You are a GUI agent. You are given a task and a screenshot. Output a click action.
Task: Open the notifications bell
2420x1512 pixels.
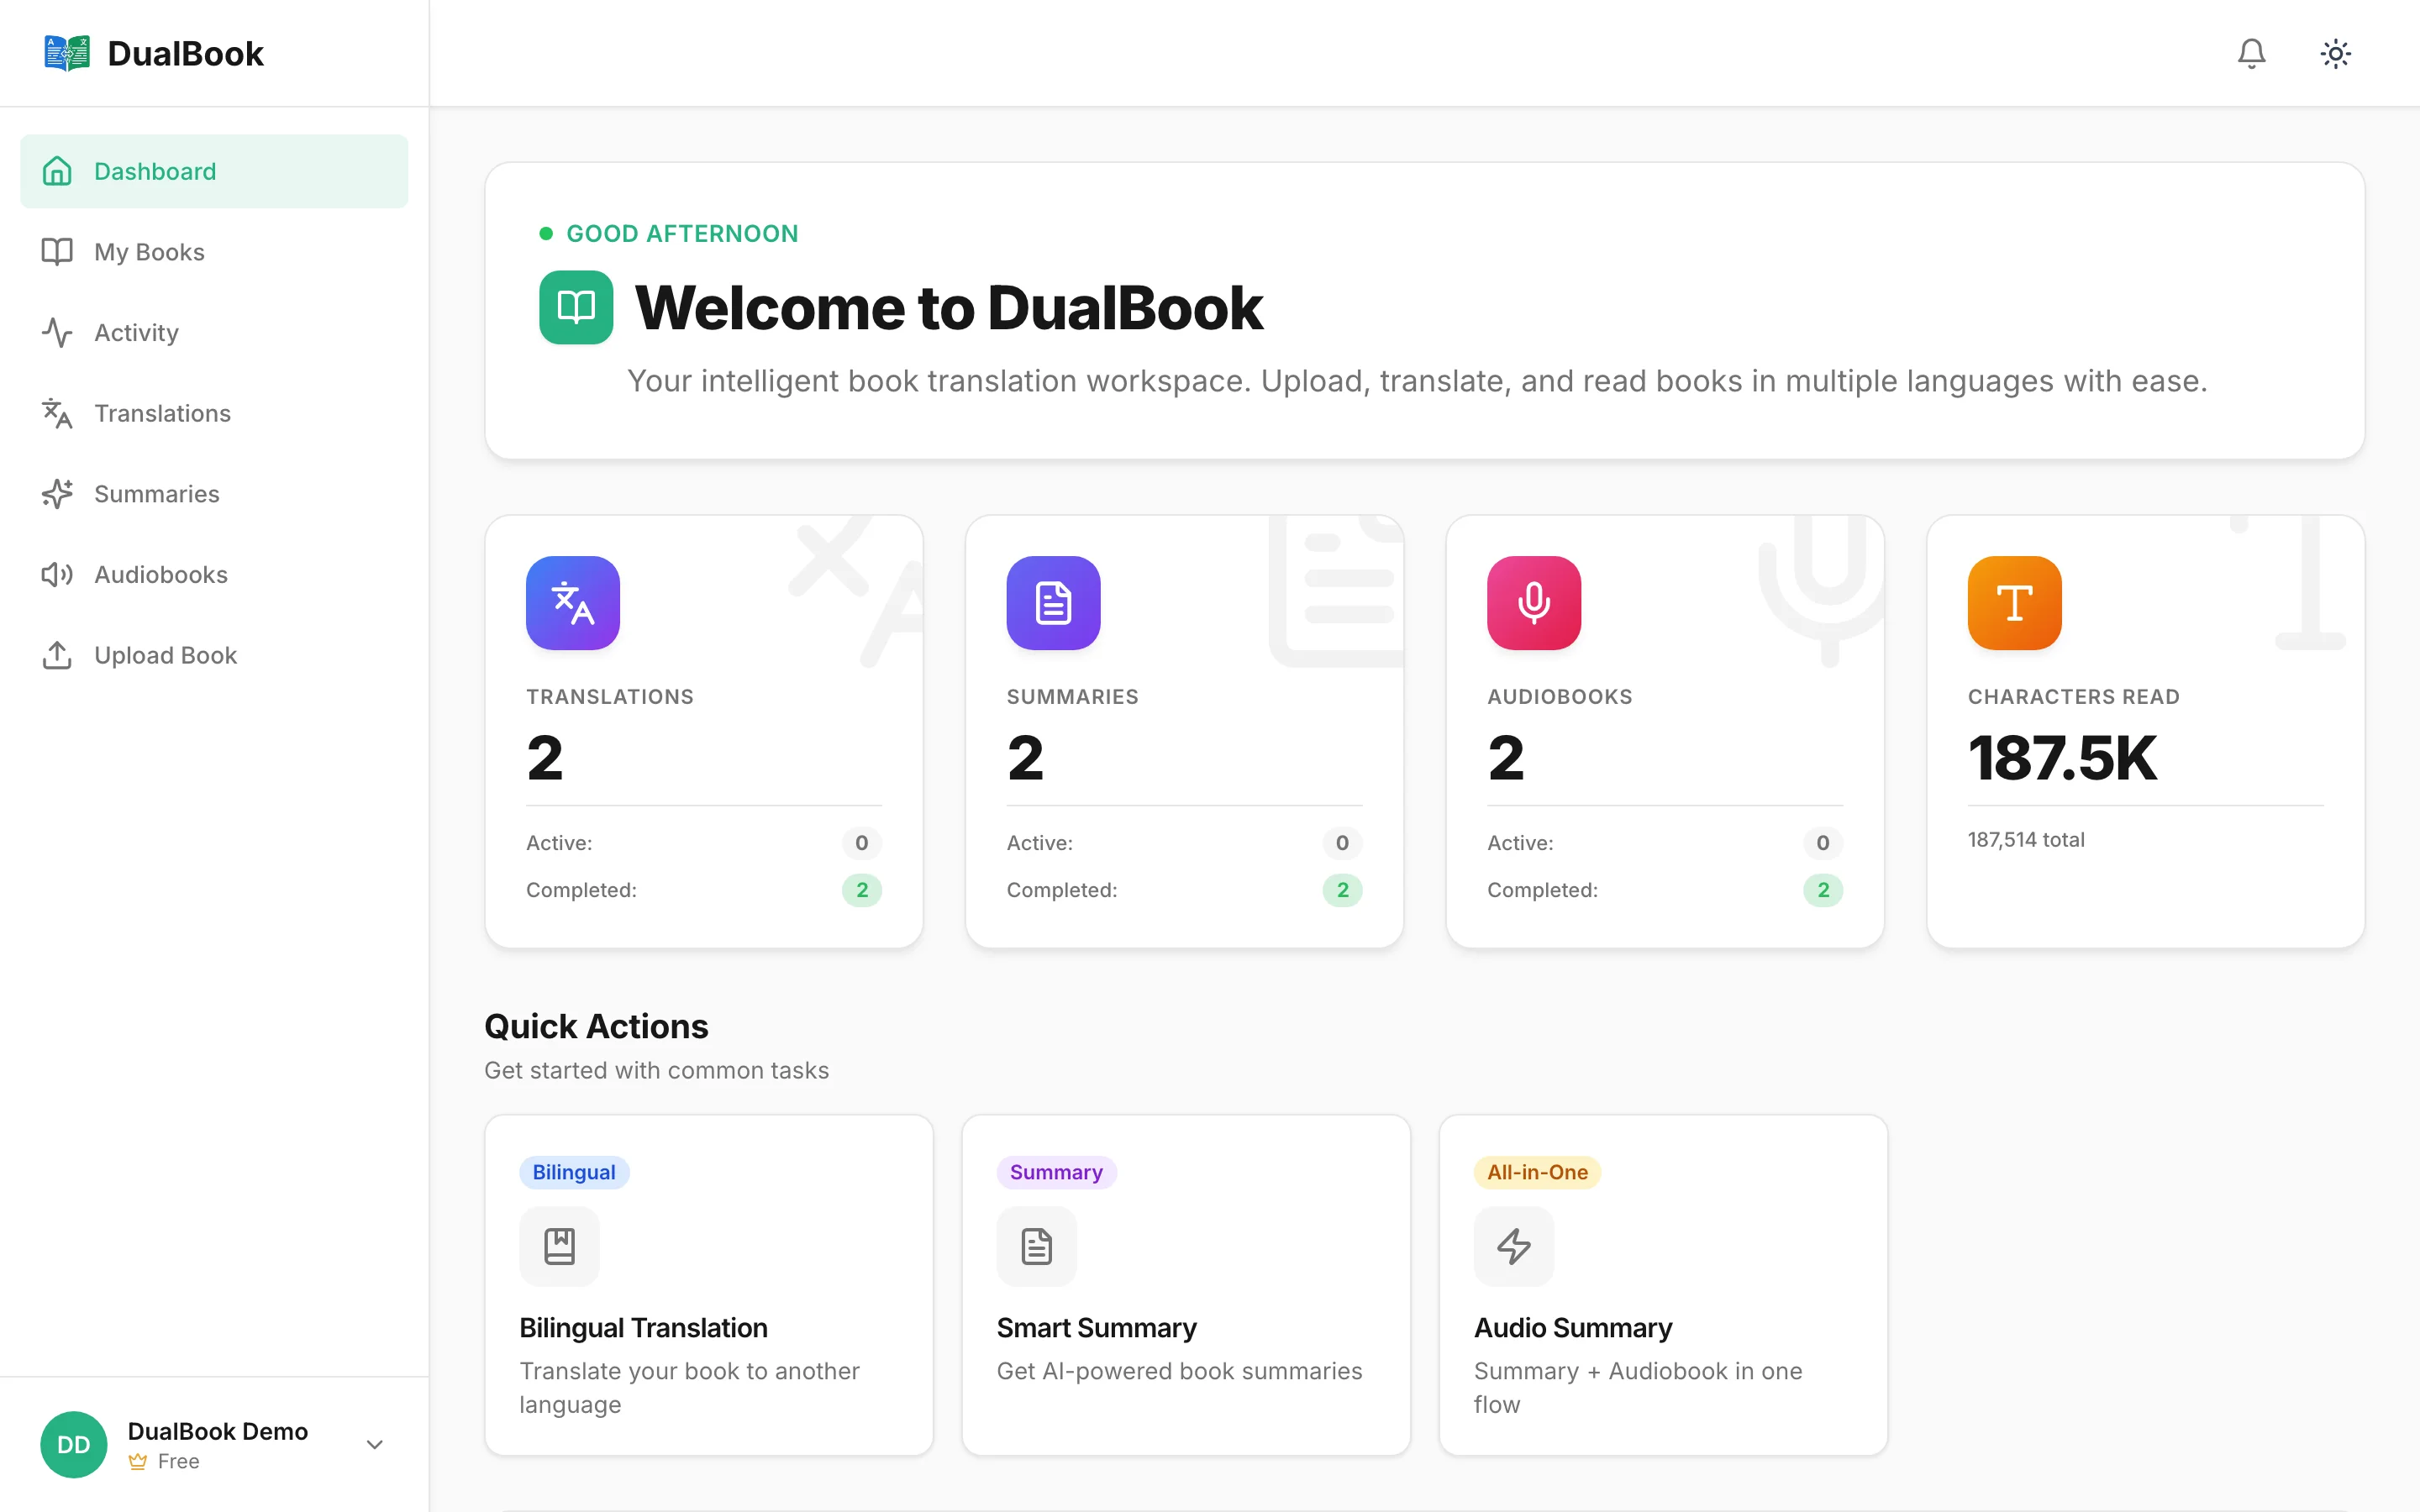pyautogui.click(x=2251, y=53)
